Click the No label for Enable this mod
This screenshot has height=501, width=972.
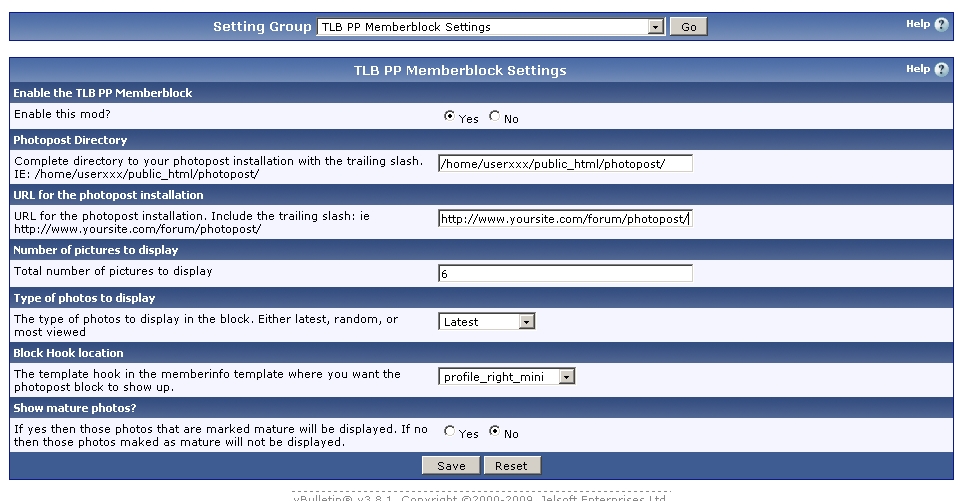[x=512, y=119]
